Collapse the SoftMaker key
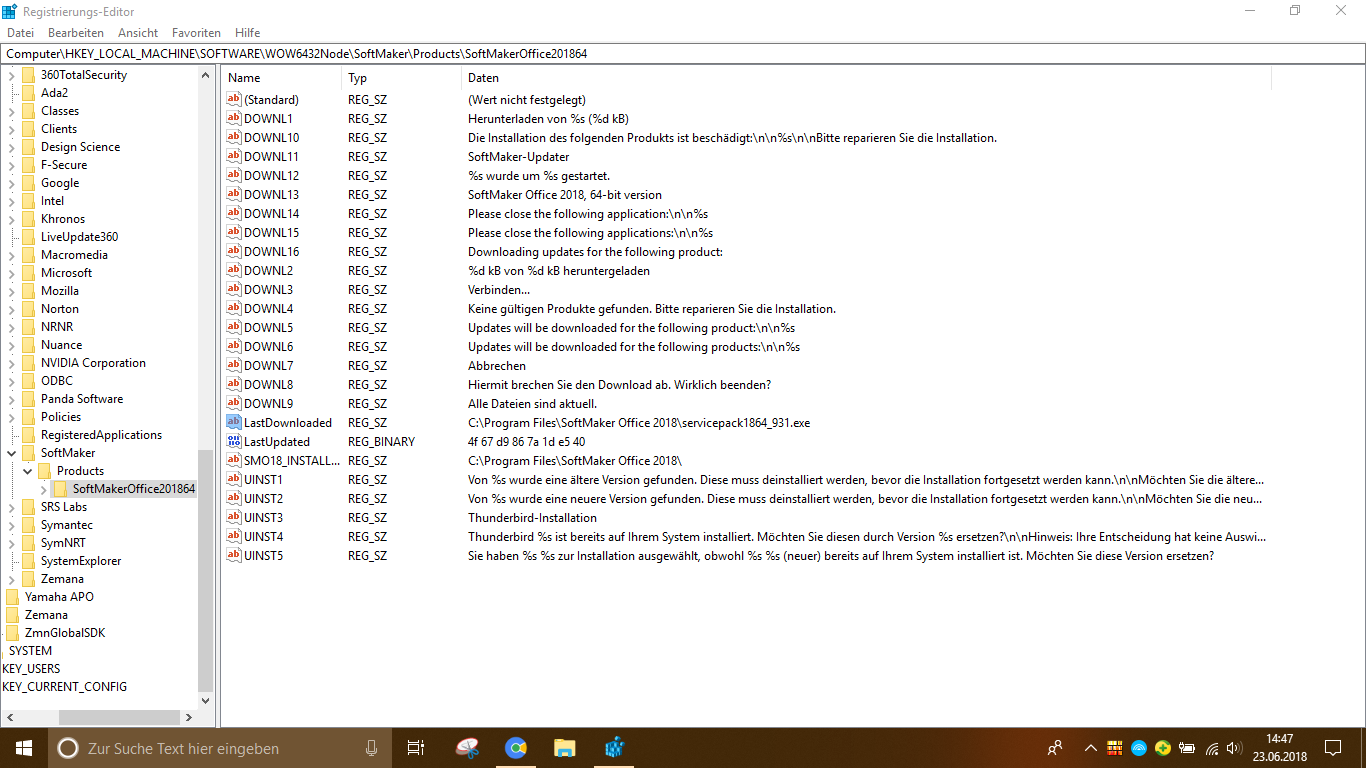1366x768 pixels. click(x=11, y=453)
